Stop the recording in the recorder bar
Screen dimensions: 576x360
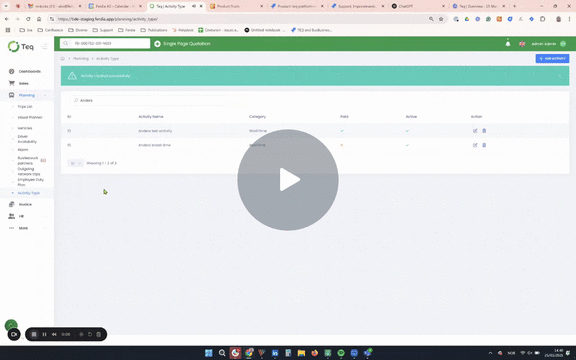(x=34, y=334)
